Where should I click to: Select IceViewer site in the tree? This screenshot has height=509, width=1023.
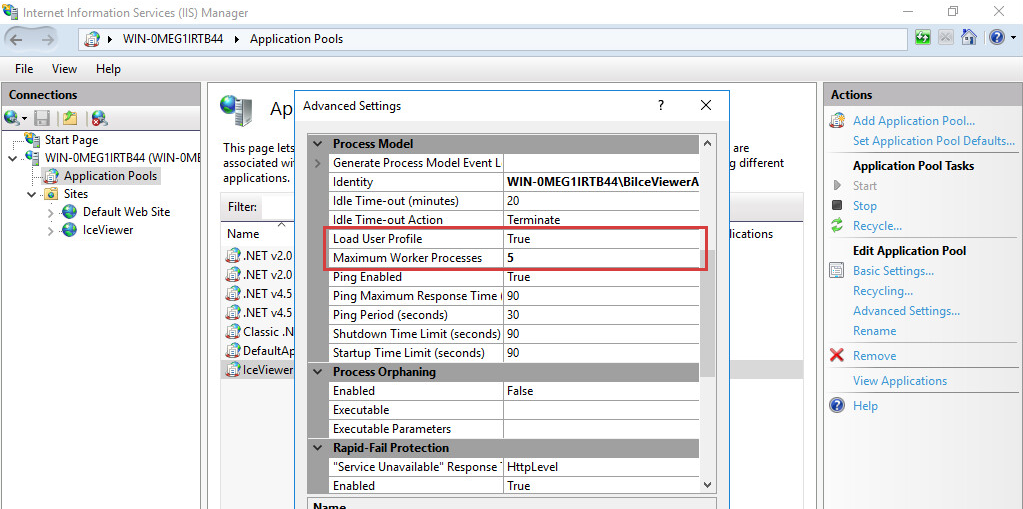pos(108,230)
